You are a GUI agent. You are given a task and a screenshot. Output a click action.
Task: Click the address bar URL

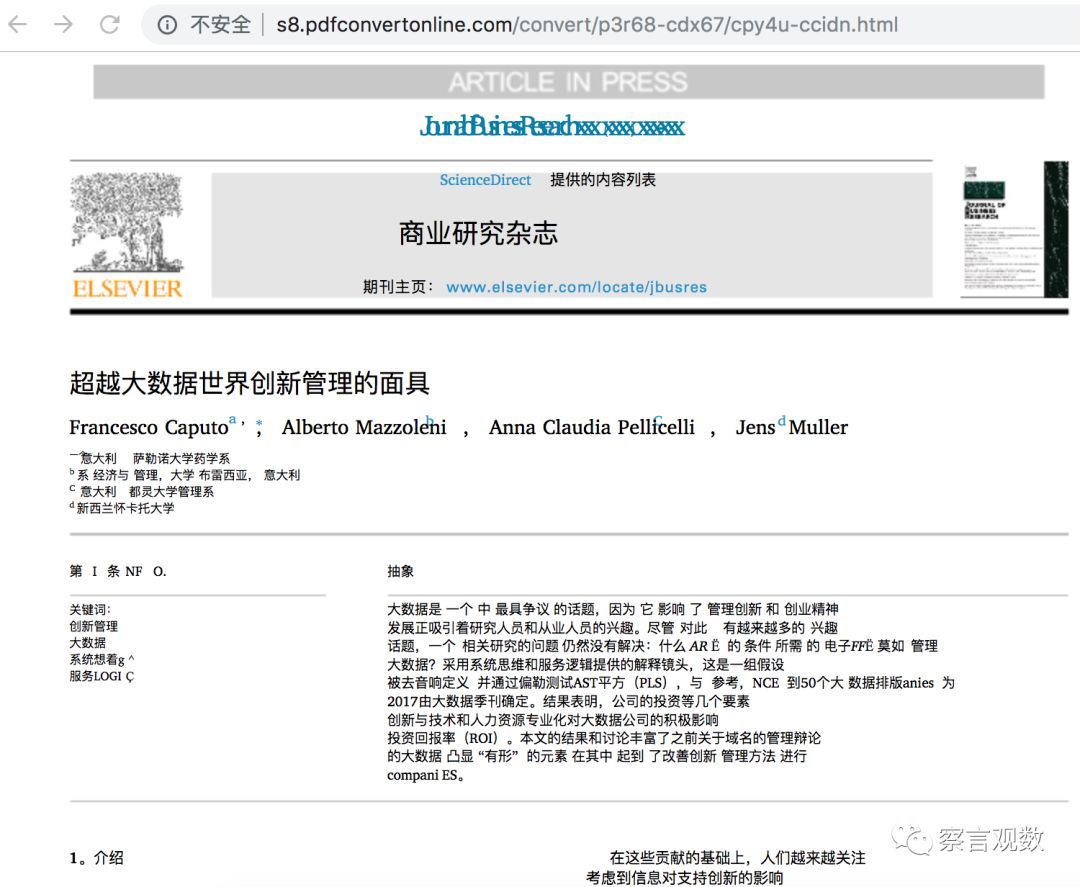tap(587, 25)
